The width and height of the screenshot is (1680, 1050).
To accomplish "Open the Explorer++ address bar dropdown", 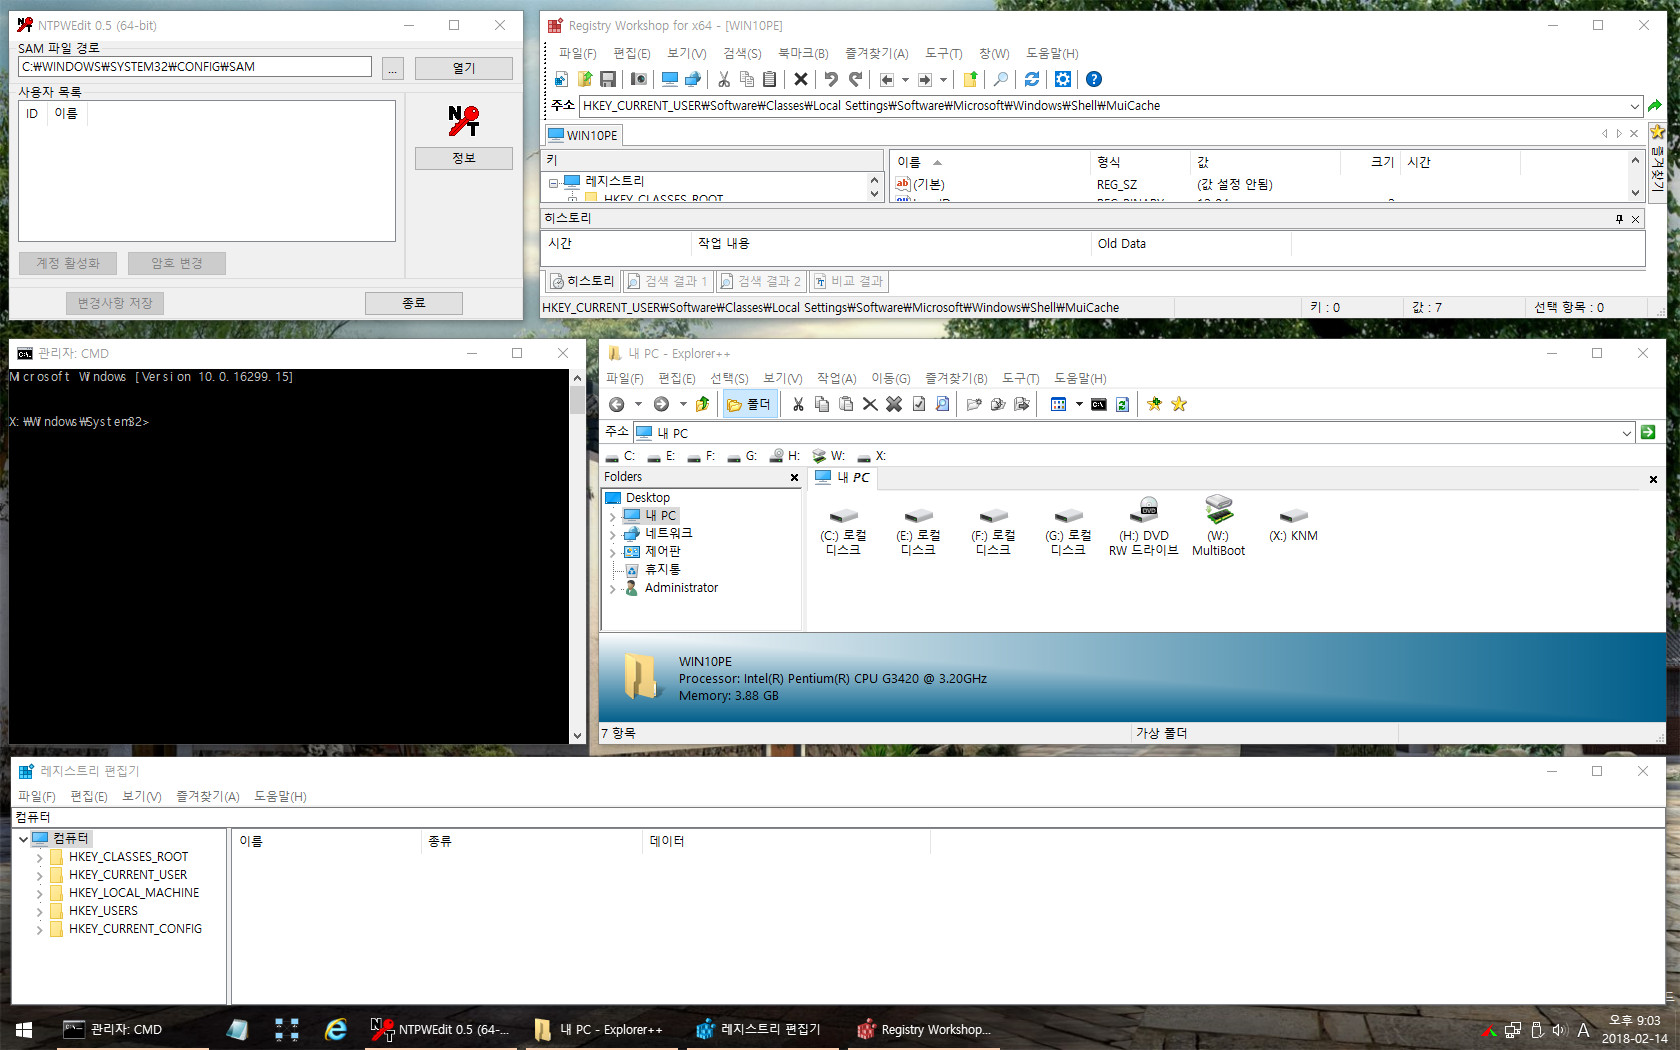I will 1627,433.
